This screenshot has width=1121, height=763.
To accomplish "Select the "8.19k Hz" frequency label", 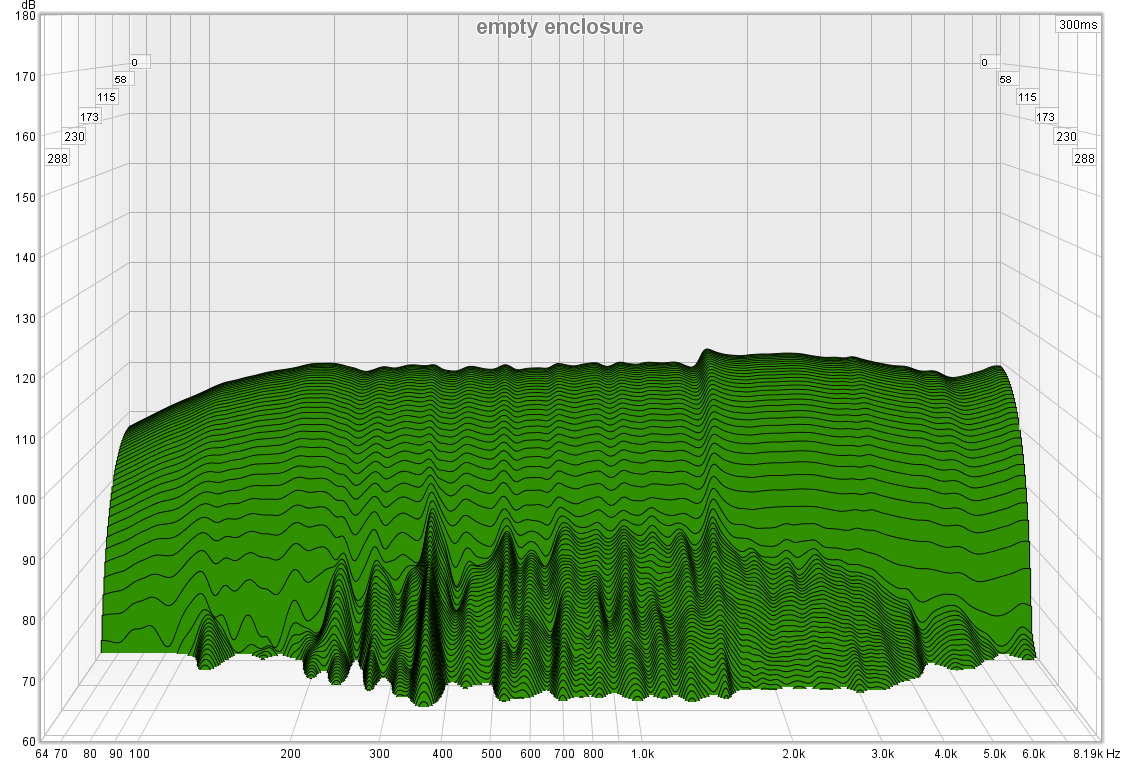I will coord(1097,754).
